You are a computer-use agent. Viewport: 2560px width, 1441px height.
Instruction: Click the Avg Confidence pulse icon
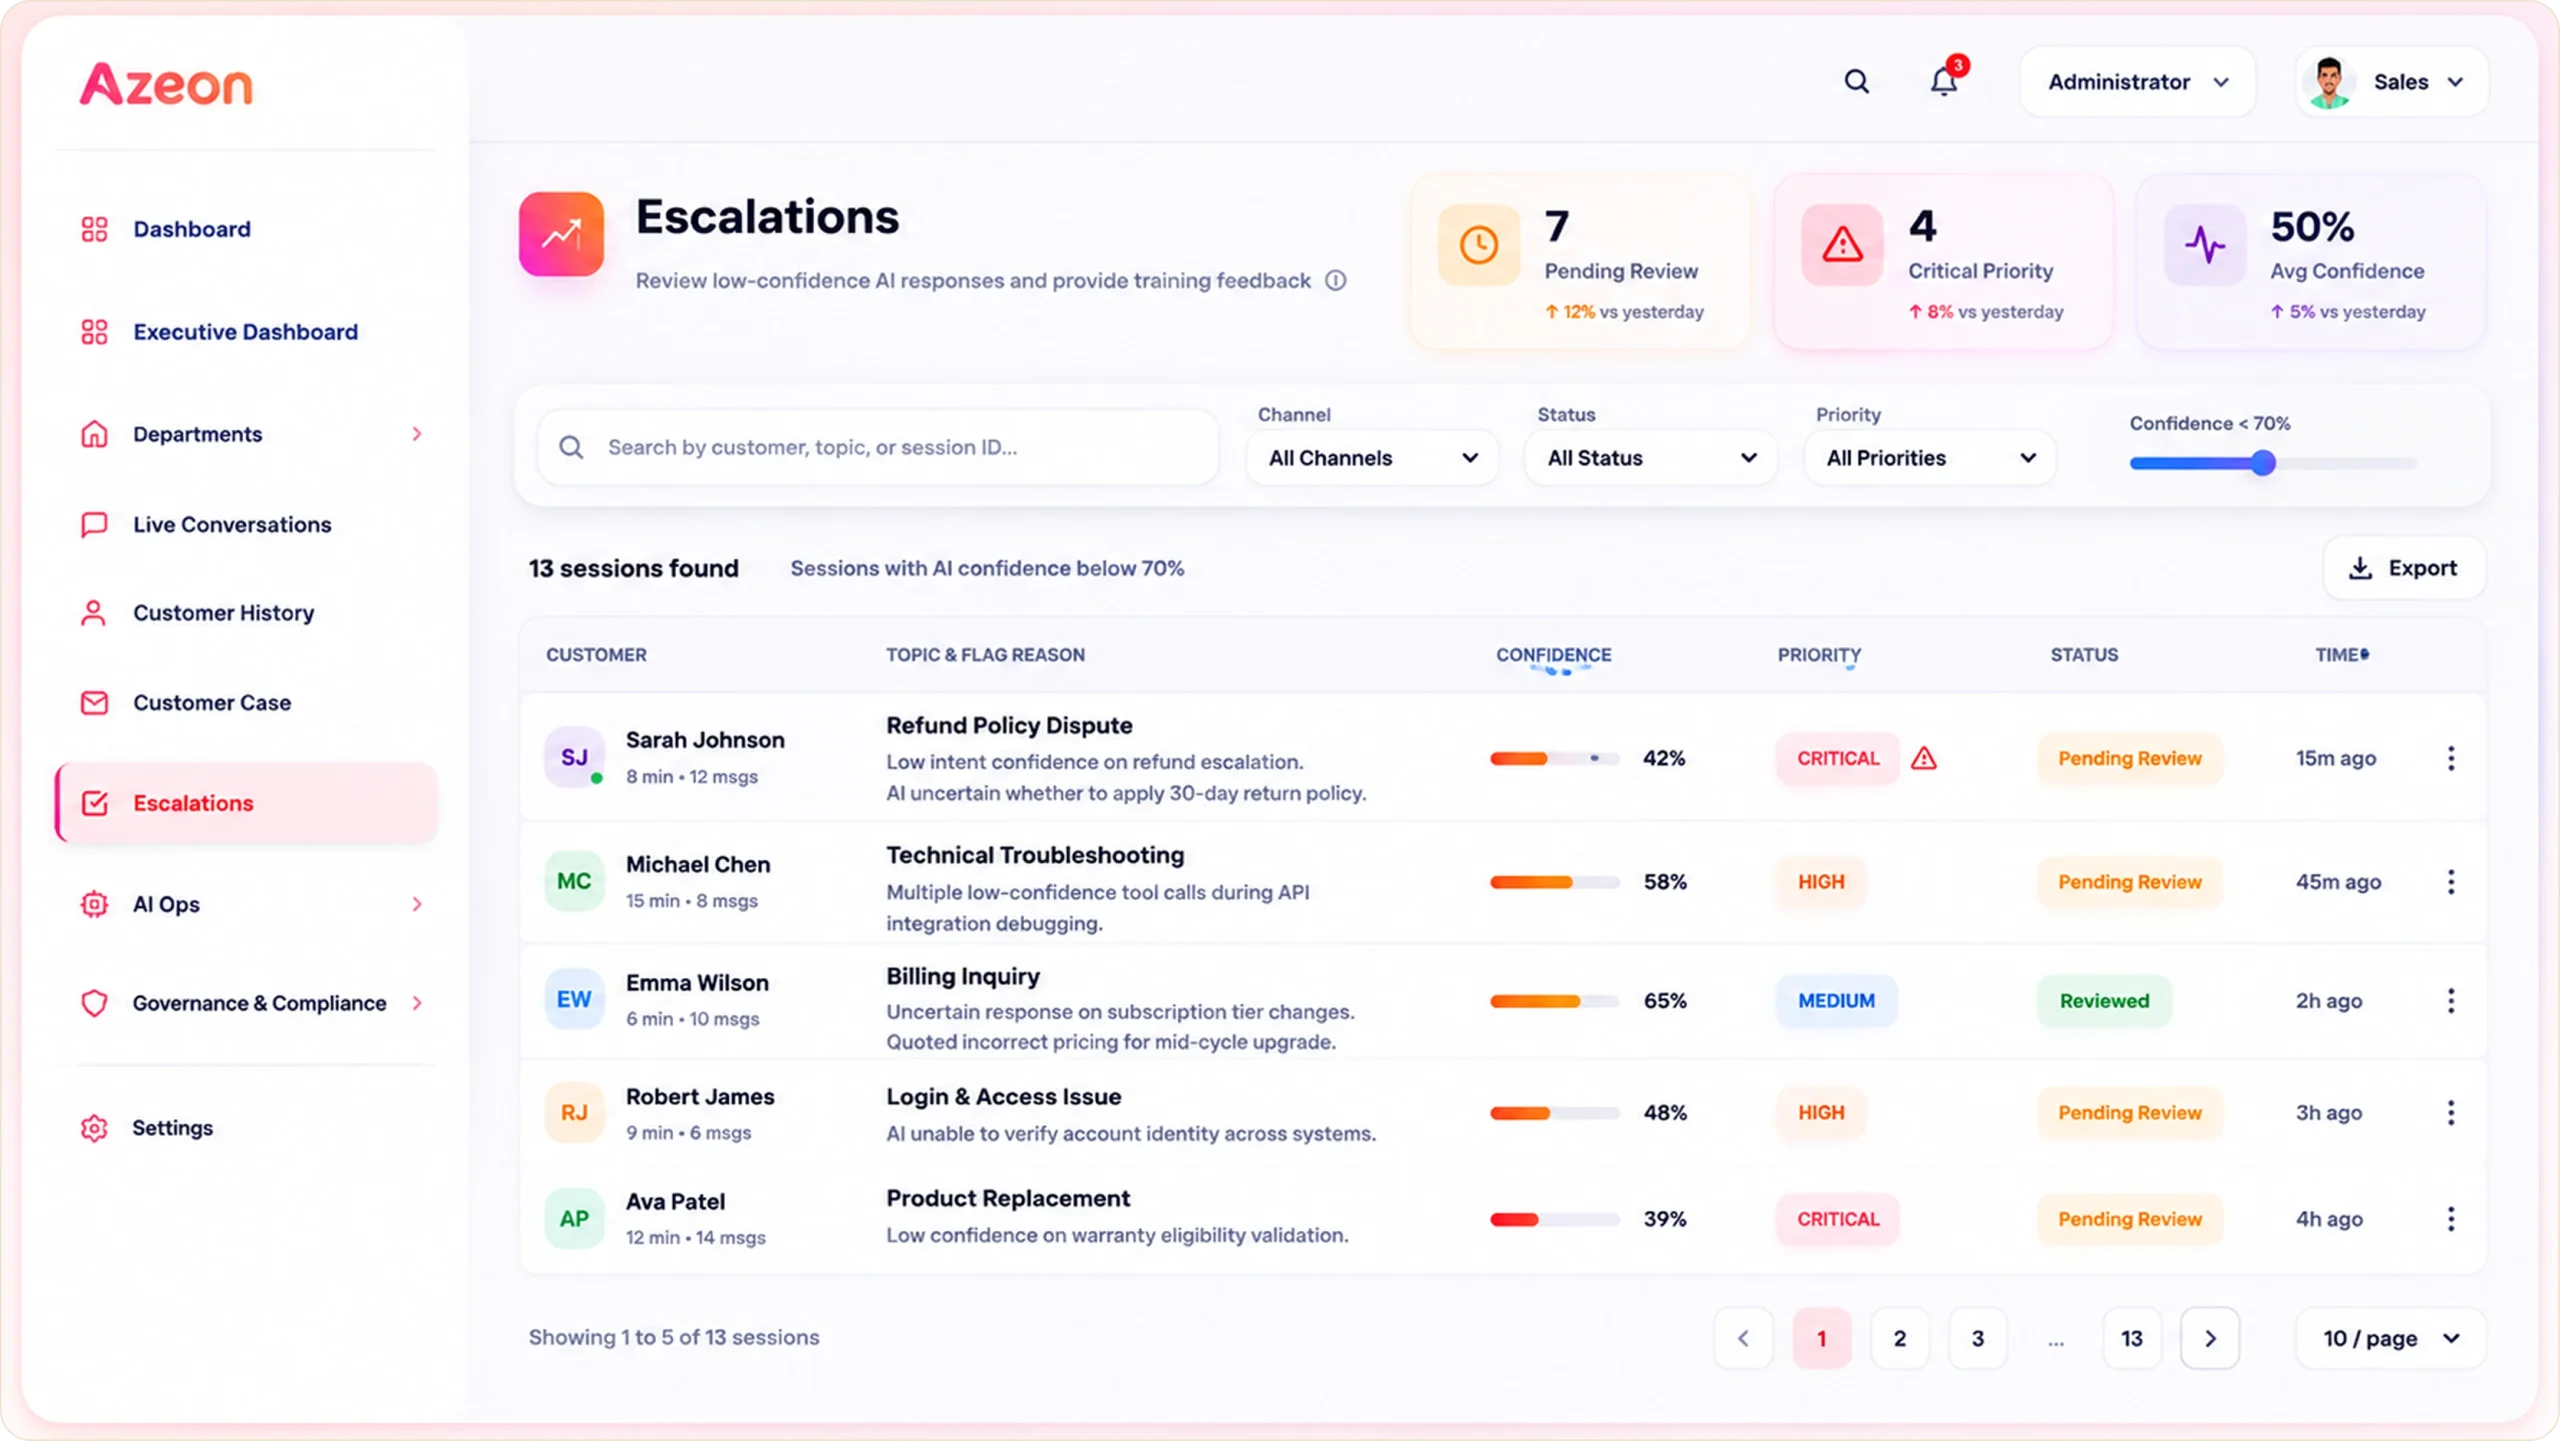2204,245
